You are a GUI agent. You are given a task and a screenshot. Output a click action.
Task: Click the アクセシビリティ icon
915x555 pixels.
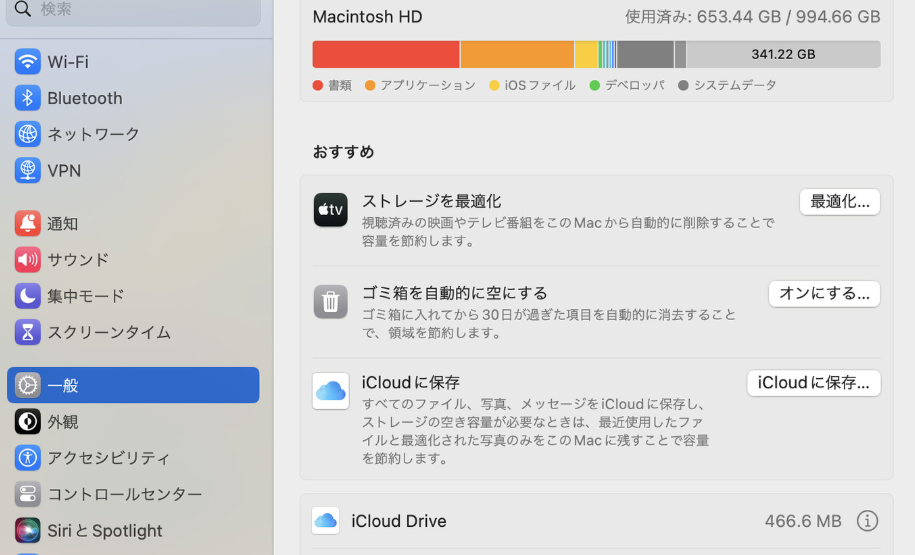(27, 458)
